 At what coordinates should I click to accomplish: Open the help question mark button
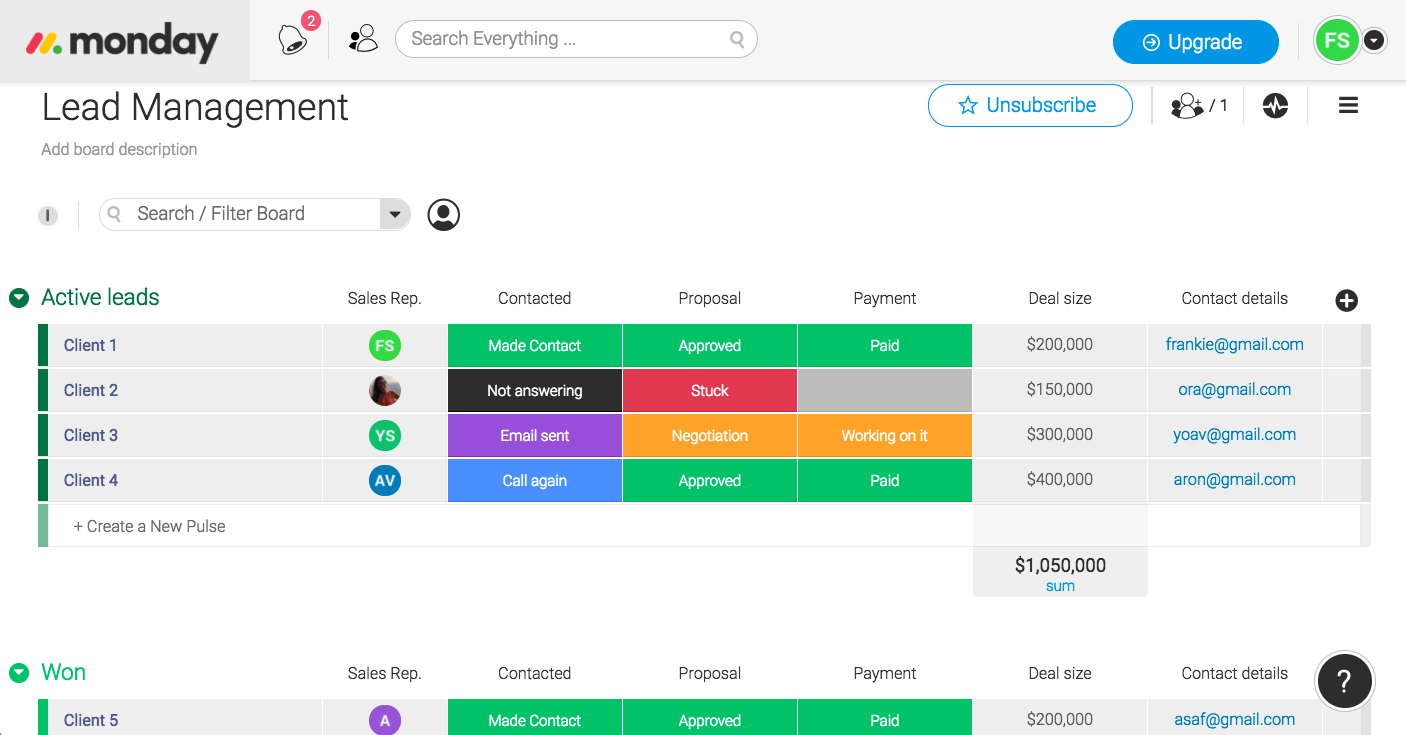(x=1344, y=681)
